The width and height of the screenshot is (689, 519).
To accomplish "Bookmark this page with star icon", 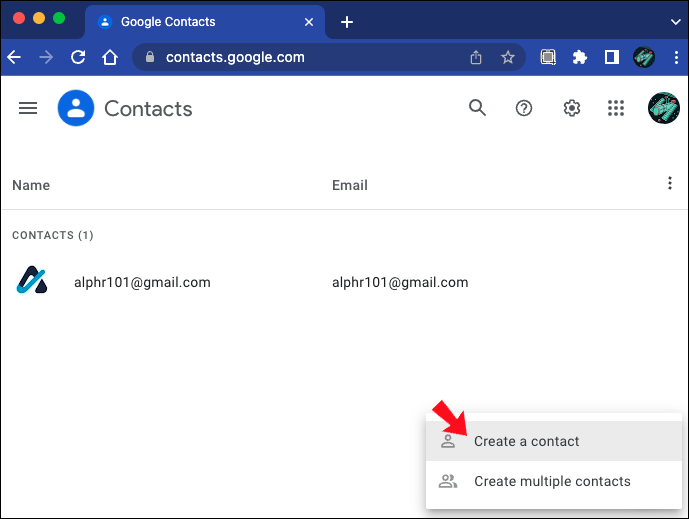I will click(508, 58).
